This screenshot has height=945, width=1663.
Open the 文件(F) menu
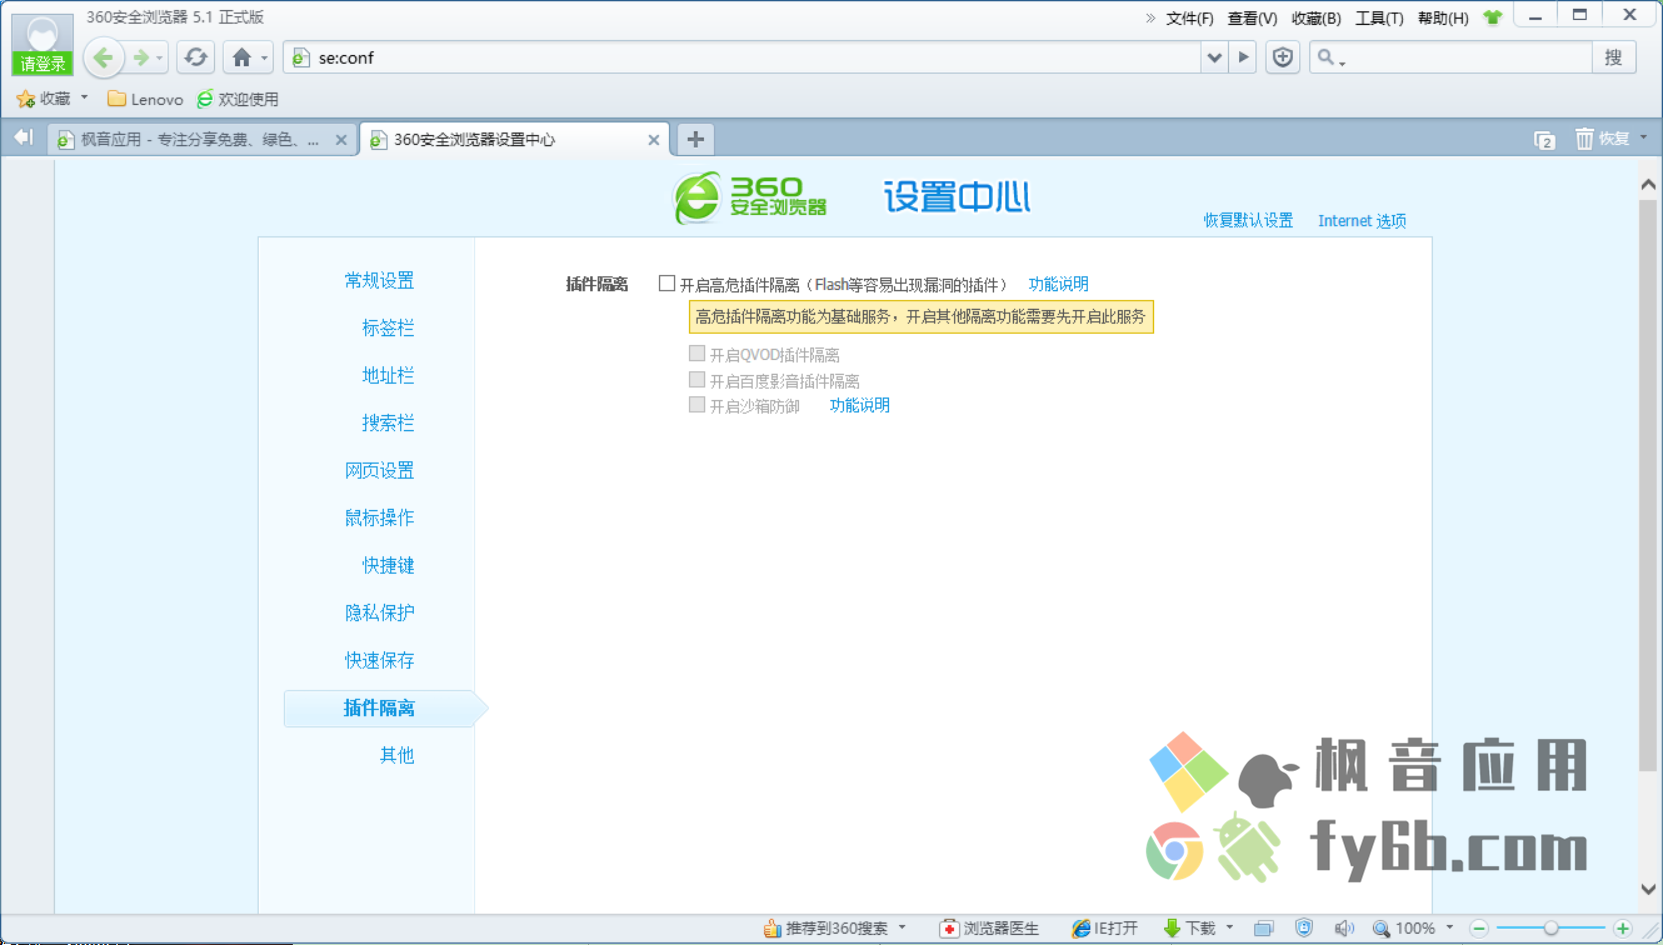(1189, 18)
